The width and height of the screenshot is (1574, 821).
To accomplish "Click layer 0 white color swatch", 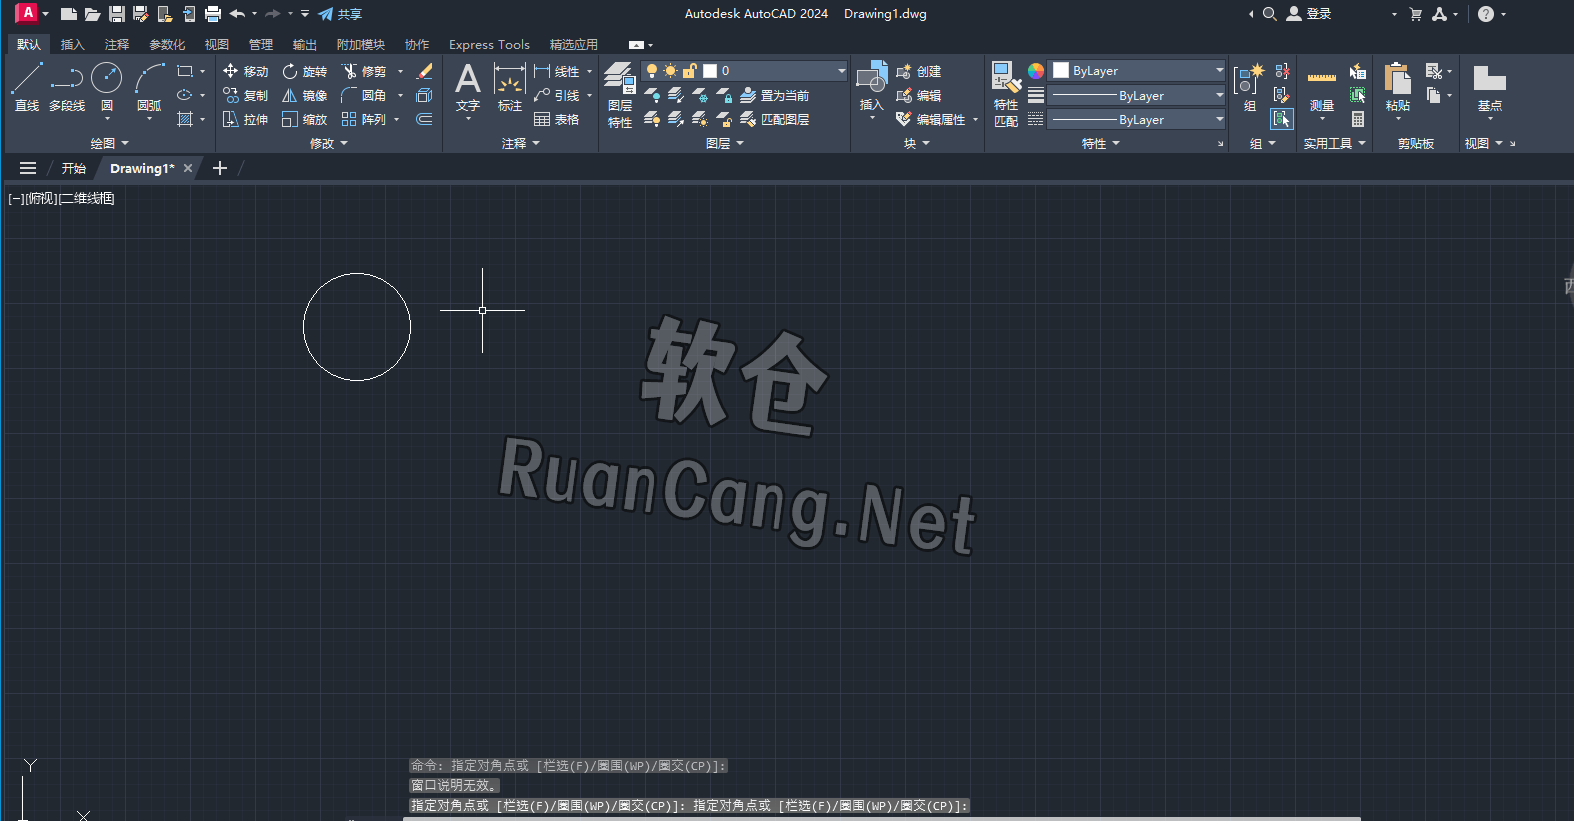I will point(710,71).
